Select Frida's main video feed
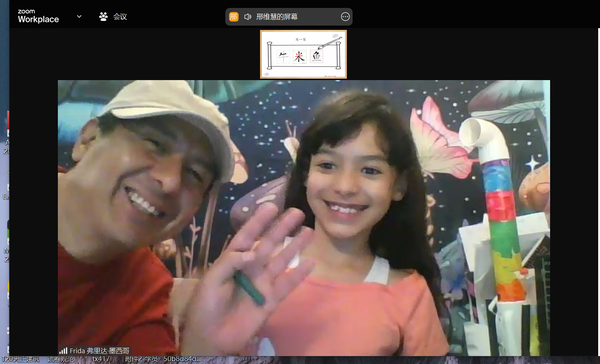The height and width of the screenshot is (364, 600). (304, 218)
